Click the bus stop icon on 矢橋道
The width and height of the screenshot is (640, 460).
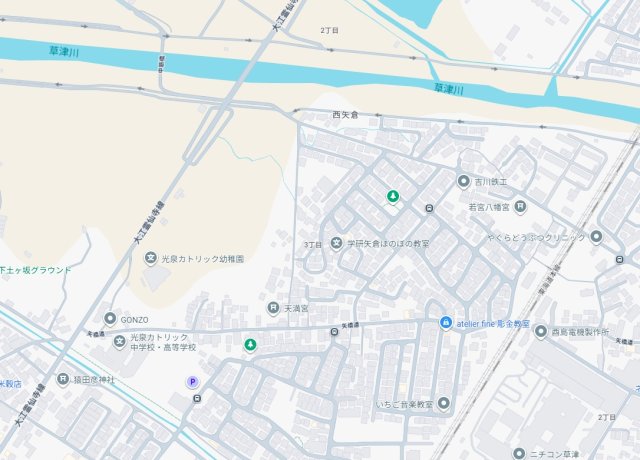tap(334, 332)
